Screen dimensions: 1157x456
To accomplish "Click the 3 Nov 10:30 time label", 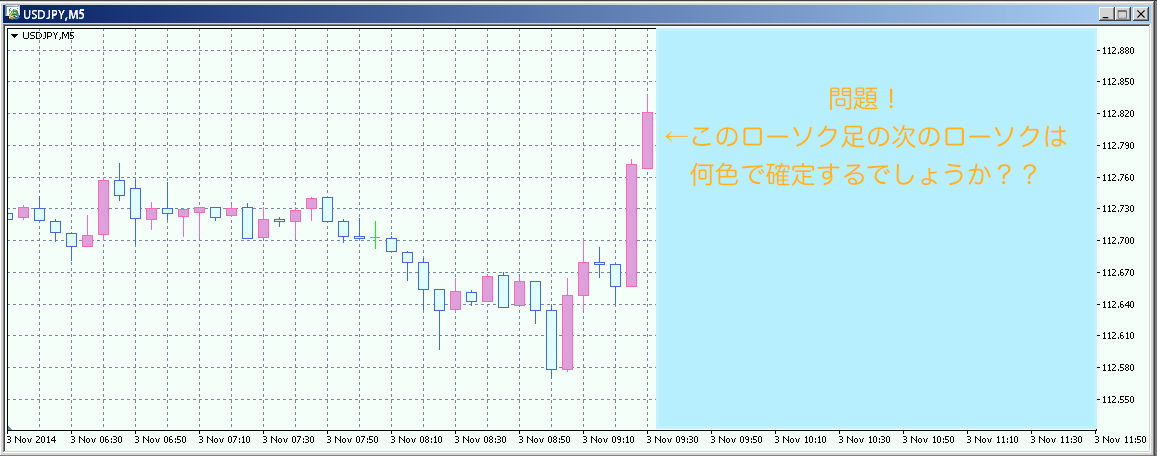I will (x=866, y=439).
